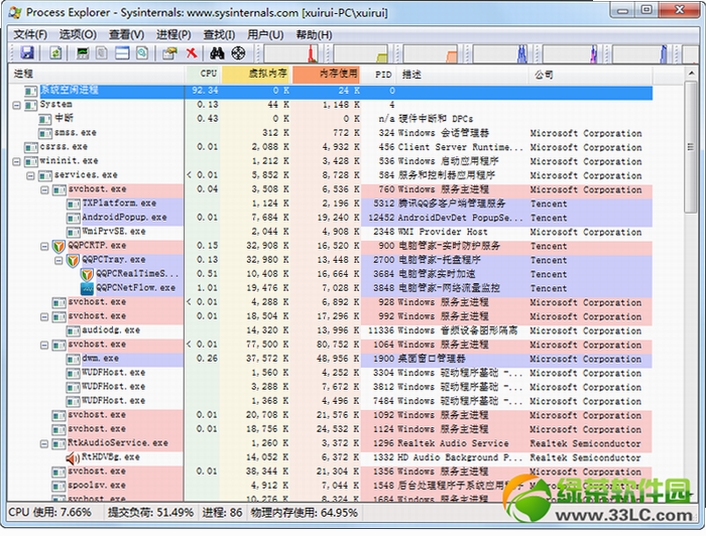Screen dimensions: 706x536
Task: Sort by the CPU column header
Action: (x=203, y=74)
